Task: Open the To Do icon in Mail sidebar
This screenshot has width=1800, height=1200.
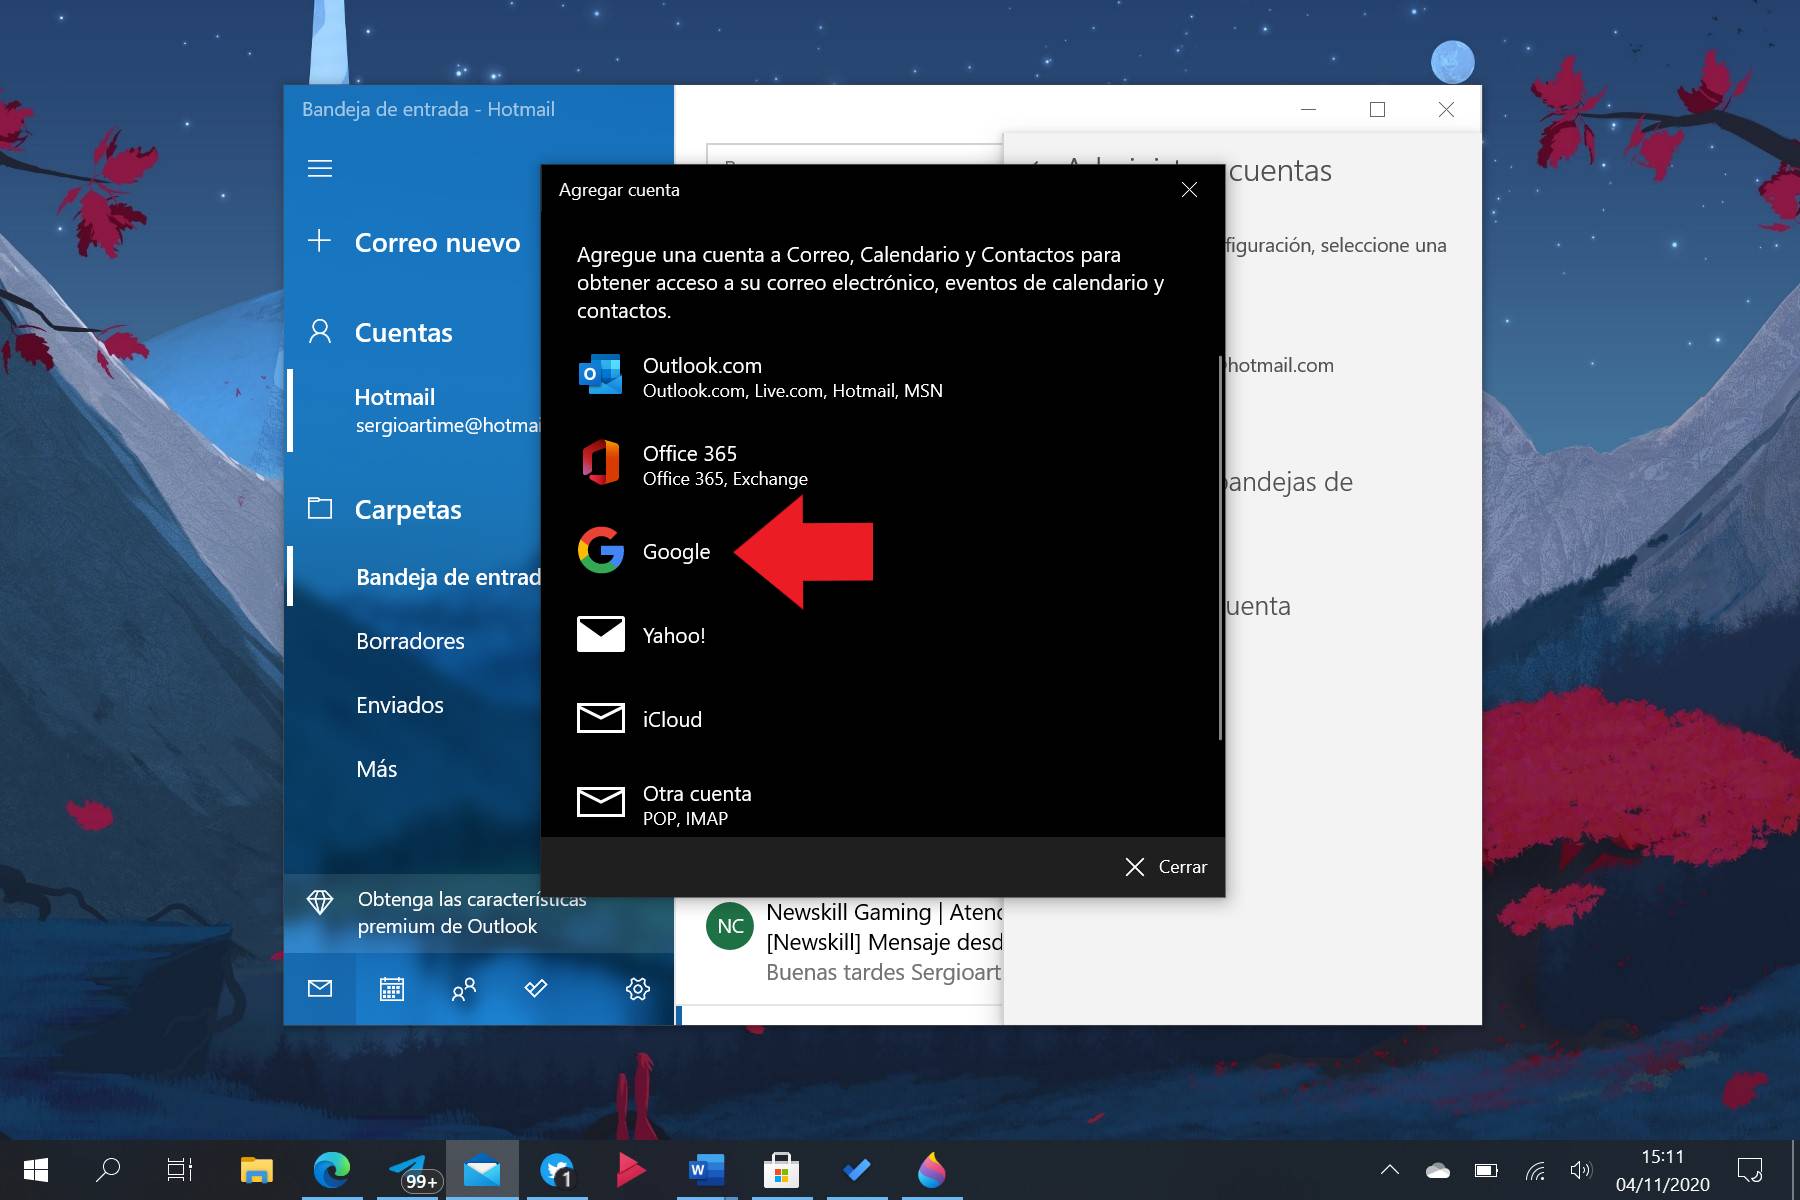Action: click(x=536, y=989)
